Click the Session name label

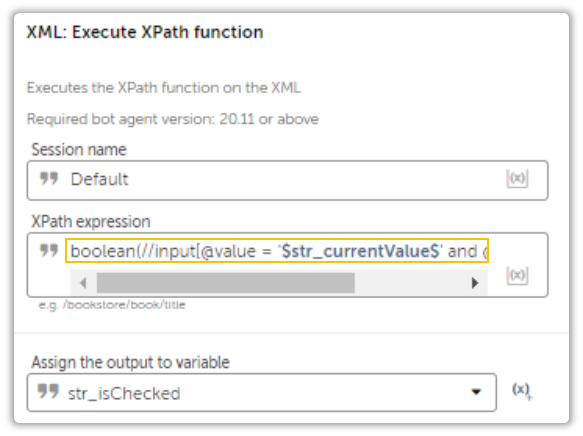(79, 150)
